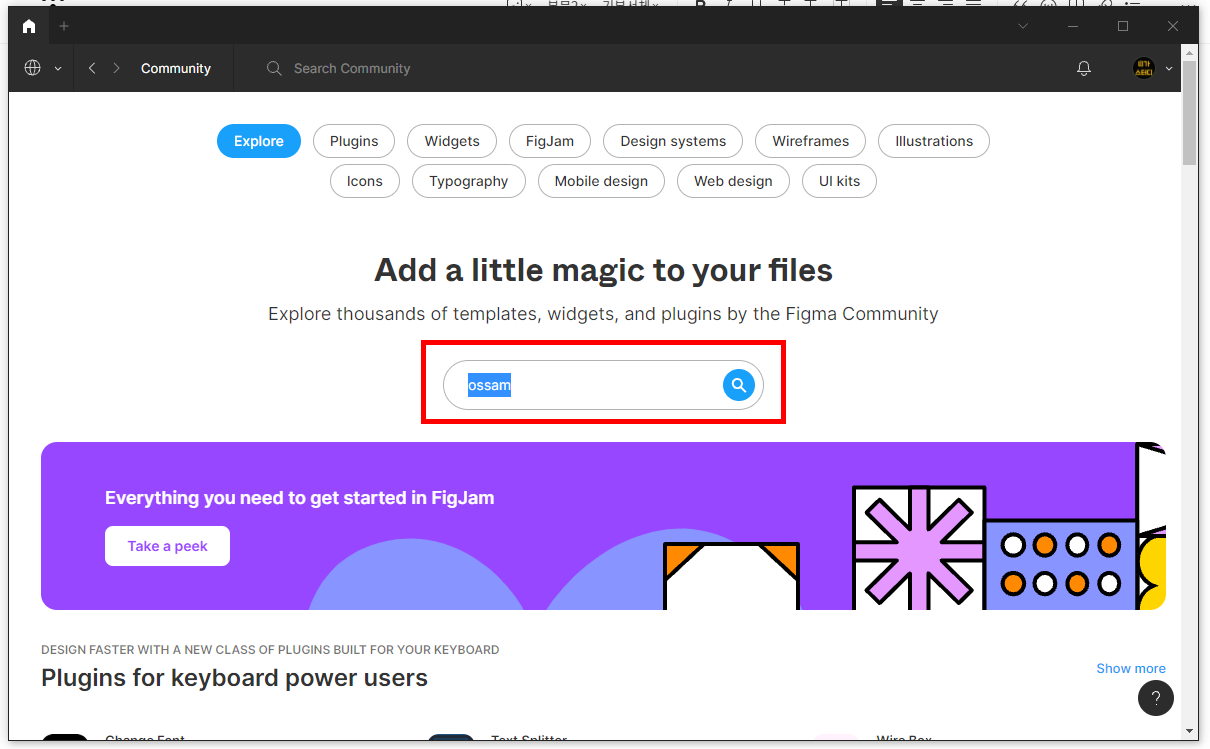
Task: Click the Add a little magic headline
Action: pos(603,270)
